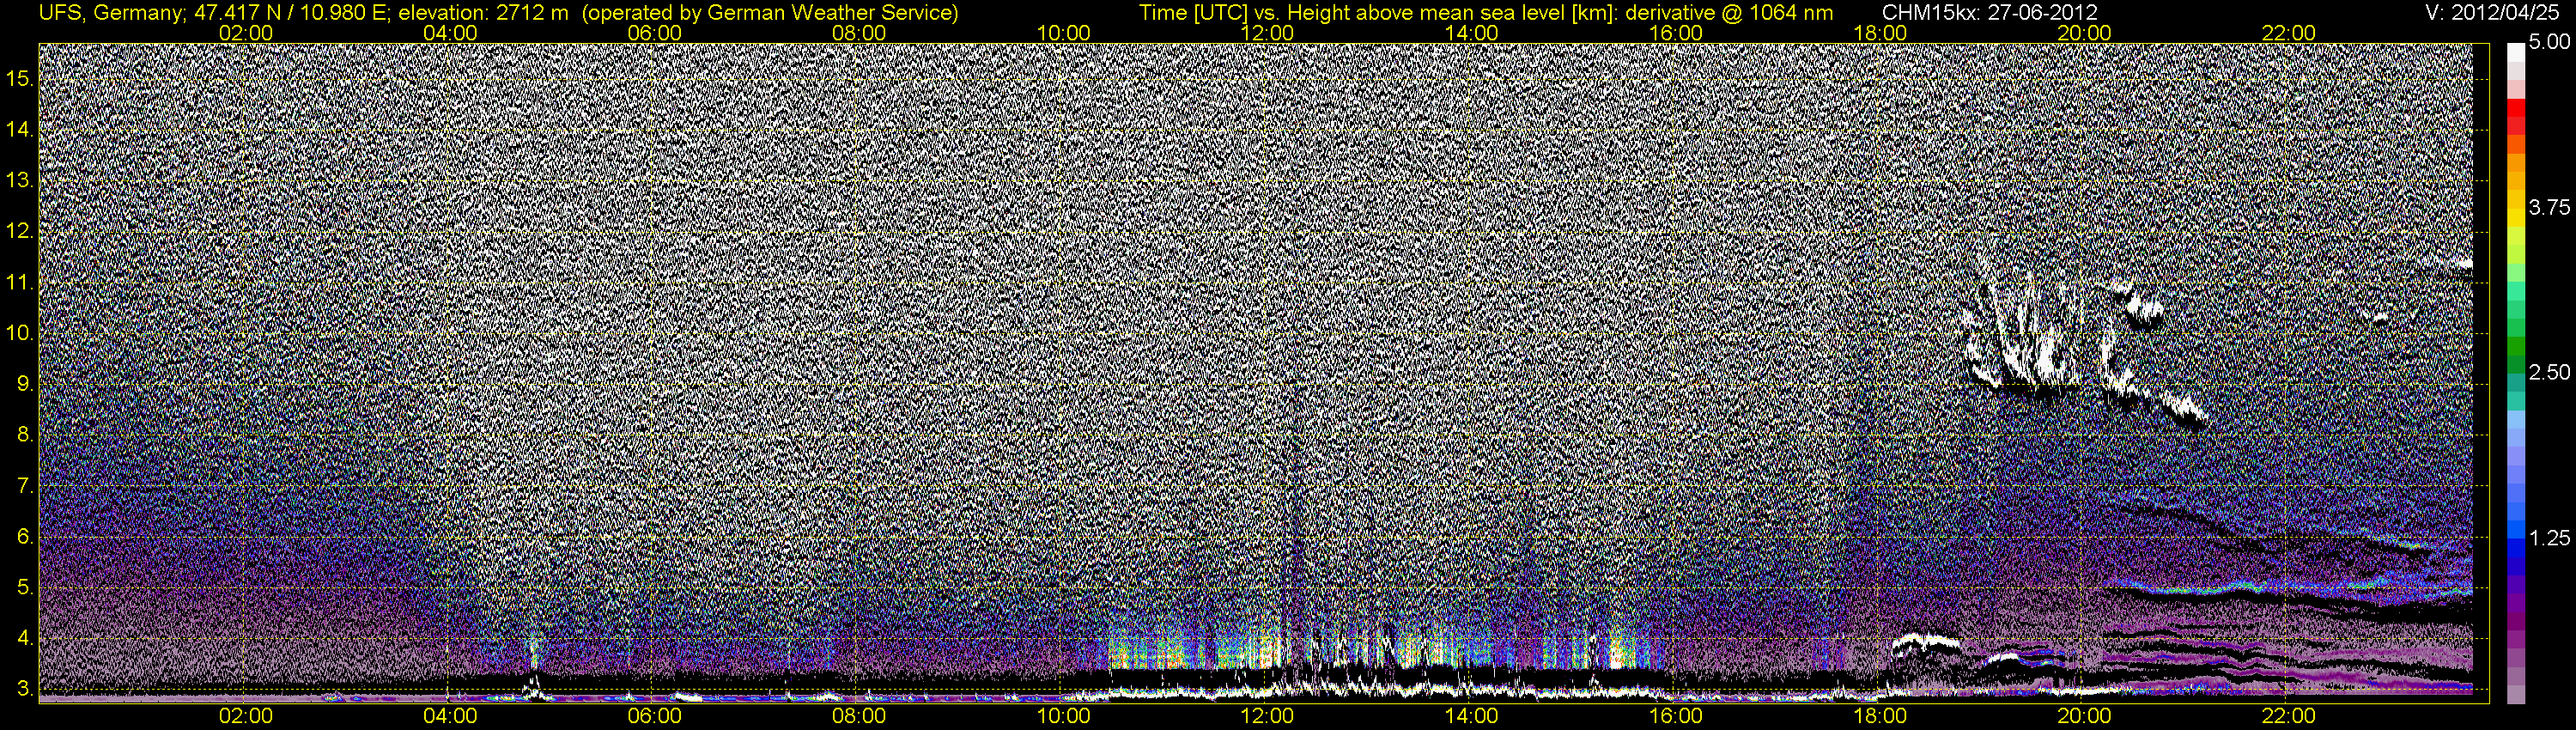Click the bottom time axis label '16:00'
Screen dimensions: 2576x730
[x=1676, y=716]
